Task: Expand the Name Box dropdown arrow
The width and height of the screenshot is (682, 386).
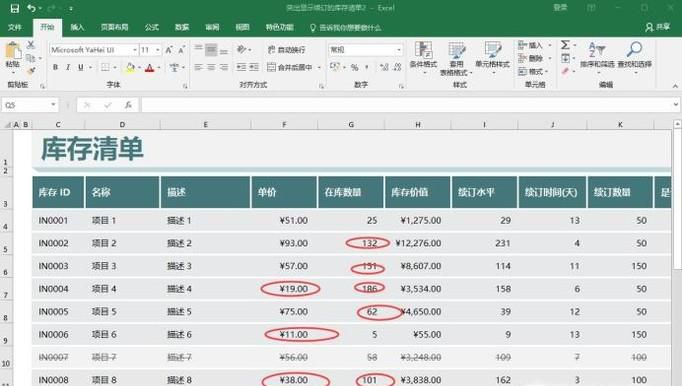Action: tap(53, 105)
